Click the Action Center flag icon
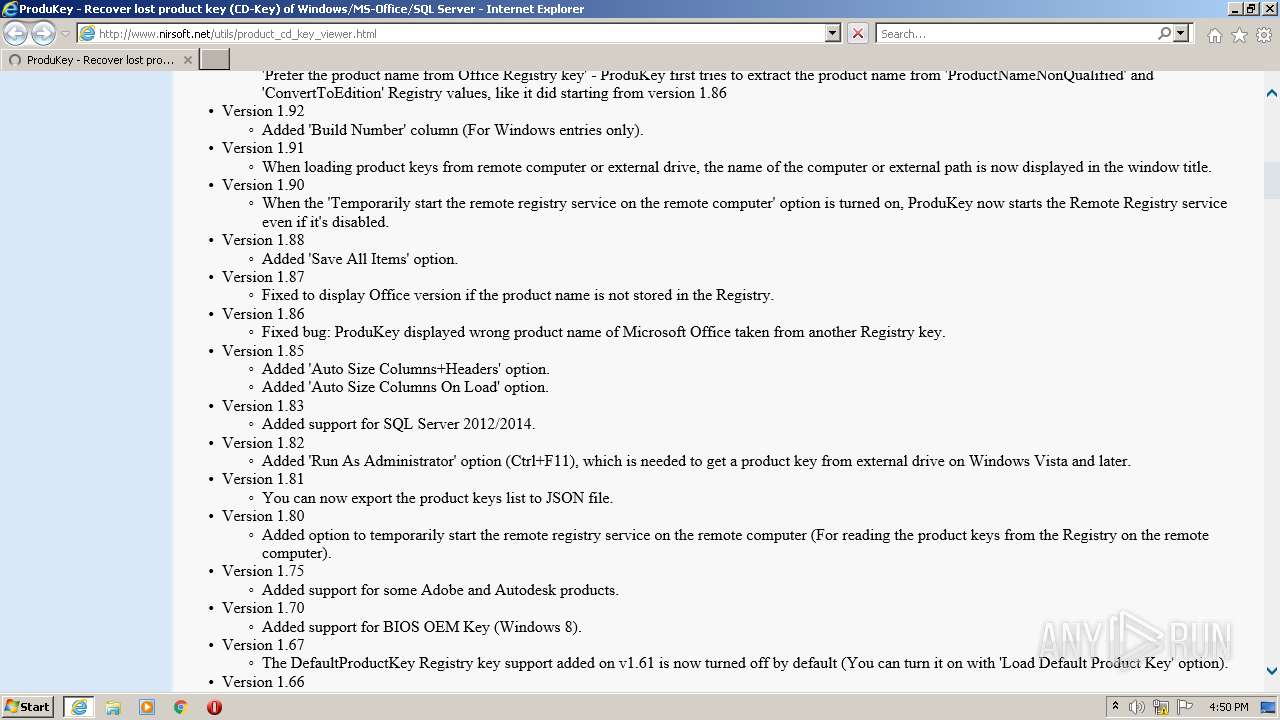The height and width of the screenshot is (720, 1280). (x=1184, y=707)
